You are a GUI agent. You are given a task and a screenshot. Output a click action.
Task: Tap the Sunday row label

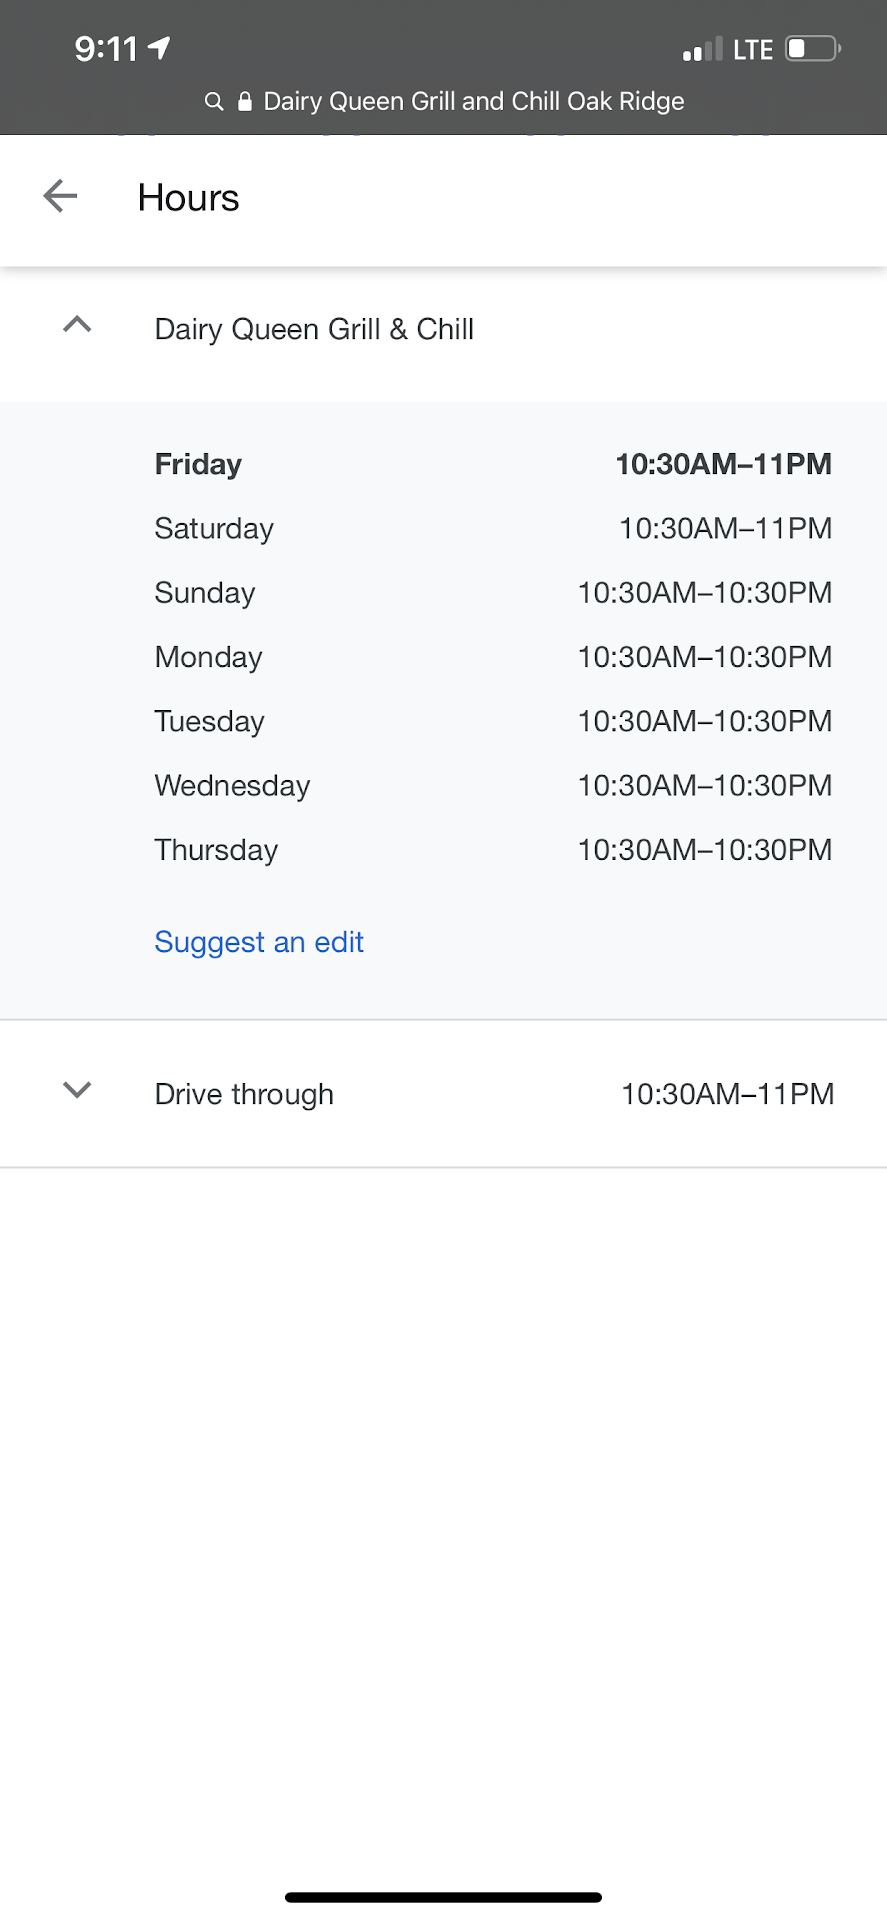(x=205, y=593)
